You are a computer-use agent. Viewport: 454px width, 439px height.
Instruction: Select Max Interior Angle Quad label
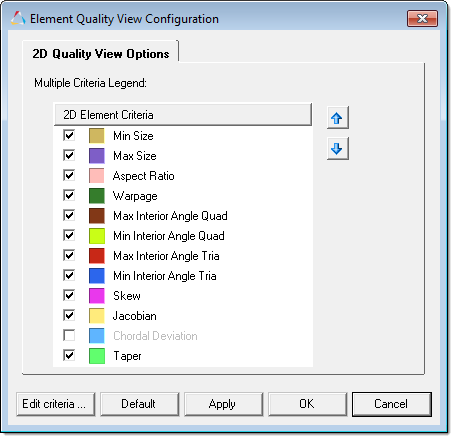(170, 216)
